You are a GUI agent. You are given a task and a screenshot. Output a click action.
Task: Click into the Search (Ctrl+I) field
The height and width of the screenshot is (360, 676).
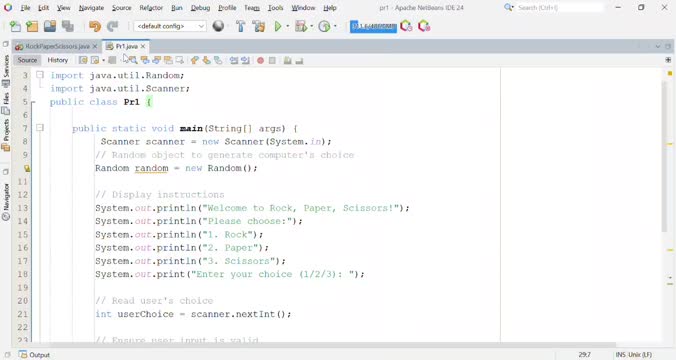point(560,7)
